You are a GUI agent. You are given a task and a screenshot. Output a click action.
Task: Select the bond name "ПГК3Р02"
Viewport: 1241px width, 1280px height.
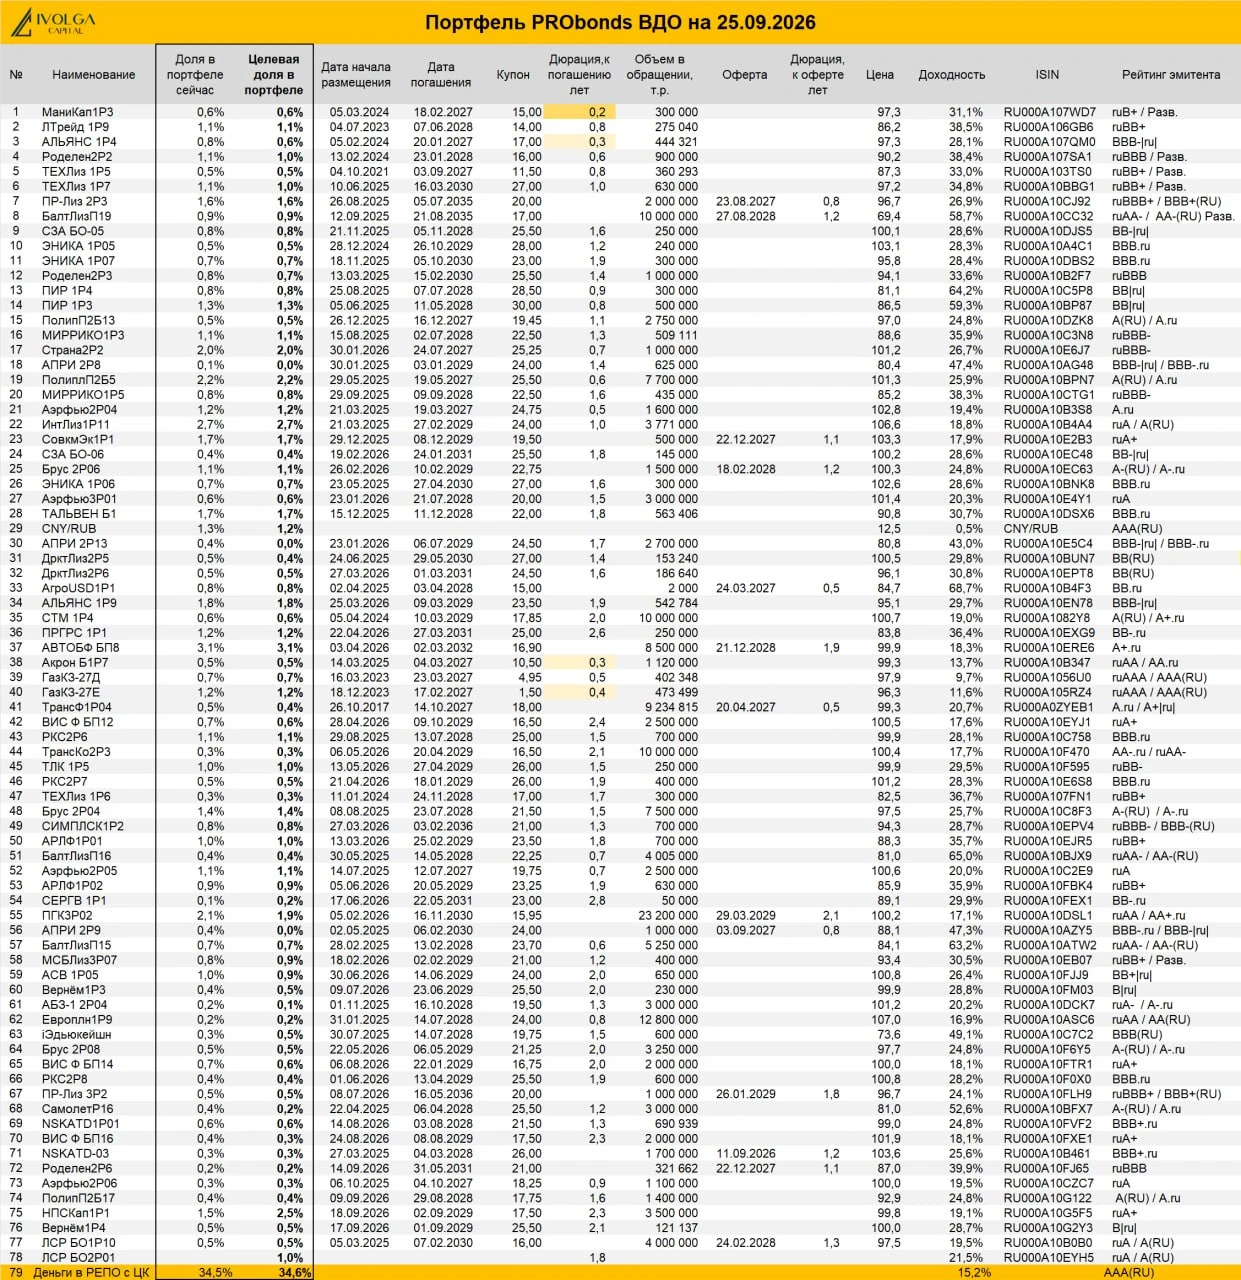pos(67,915)
